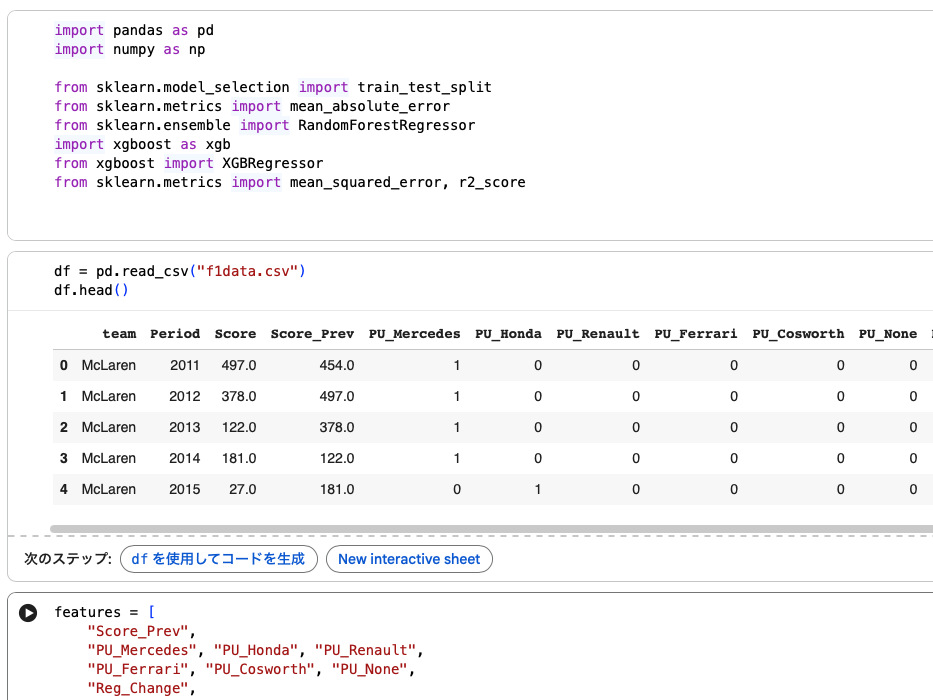Viewport: 933px width, 700px height.
Task: Select the 'PU_None' column header
Action: click(x=887, y=334)
